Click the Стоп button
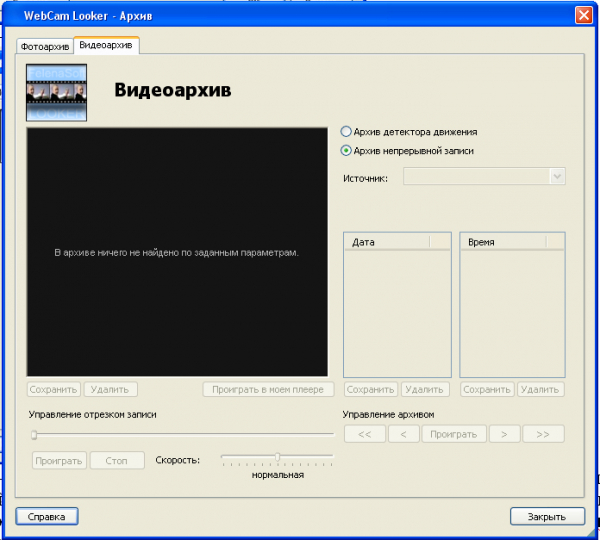Image resolution: width=600 pixels, height=540 pixels. click(117, 460)
